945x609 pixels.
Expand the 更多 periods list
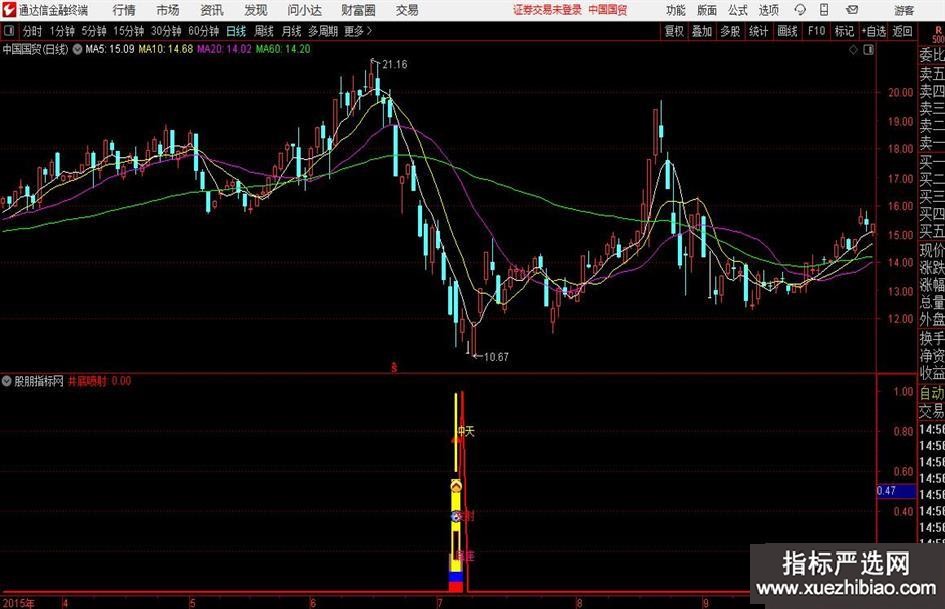point(358,31)
